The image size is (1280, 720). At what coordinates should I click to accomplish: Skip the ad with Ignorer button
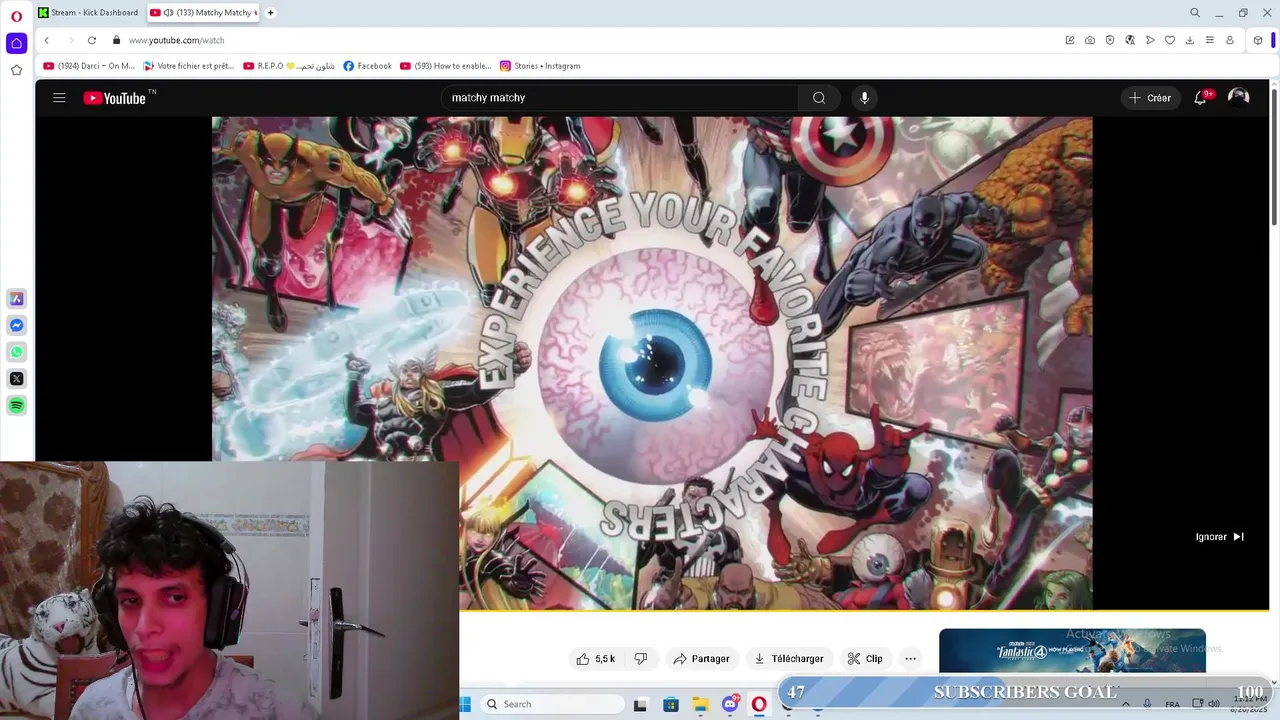pyautogui.click(x=1220, y=537)
